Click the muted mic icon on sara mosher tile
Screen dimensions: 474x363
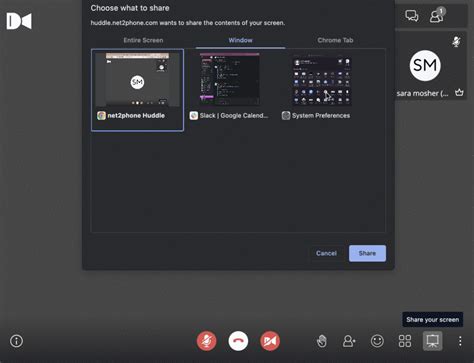pyautogui.click(x=456, y=42)
